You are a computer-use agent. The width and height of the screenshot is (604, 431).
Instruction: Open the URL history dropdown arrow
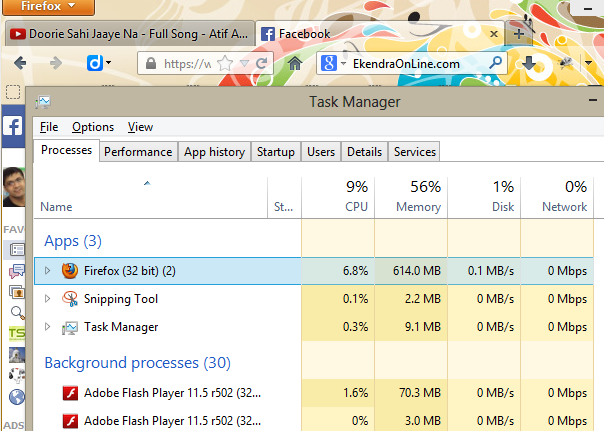(244, 63)
